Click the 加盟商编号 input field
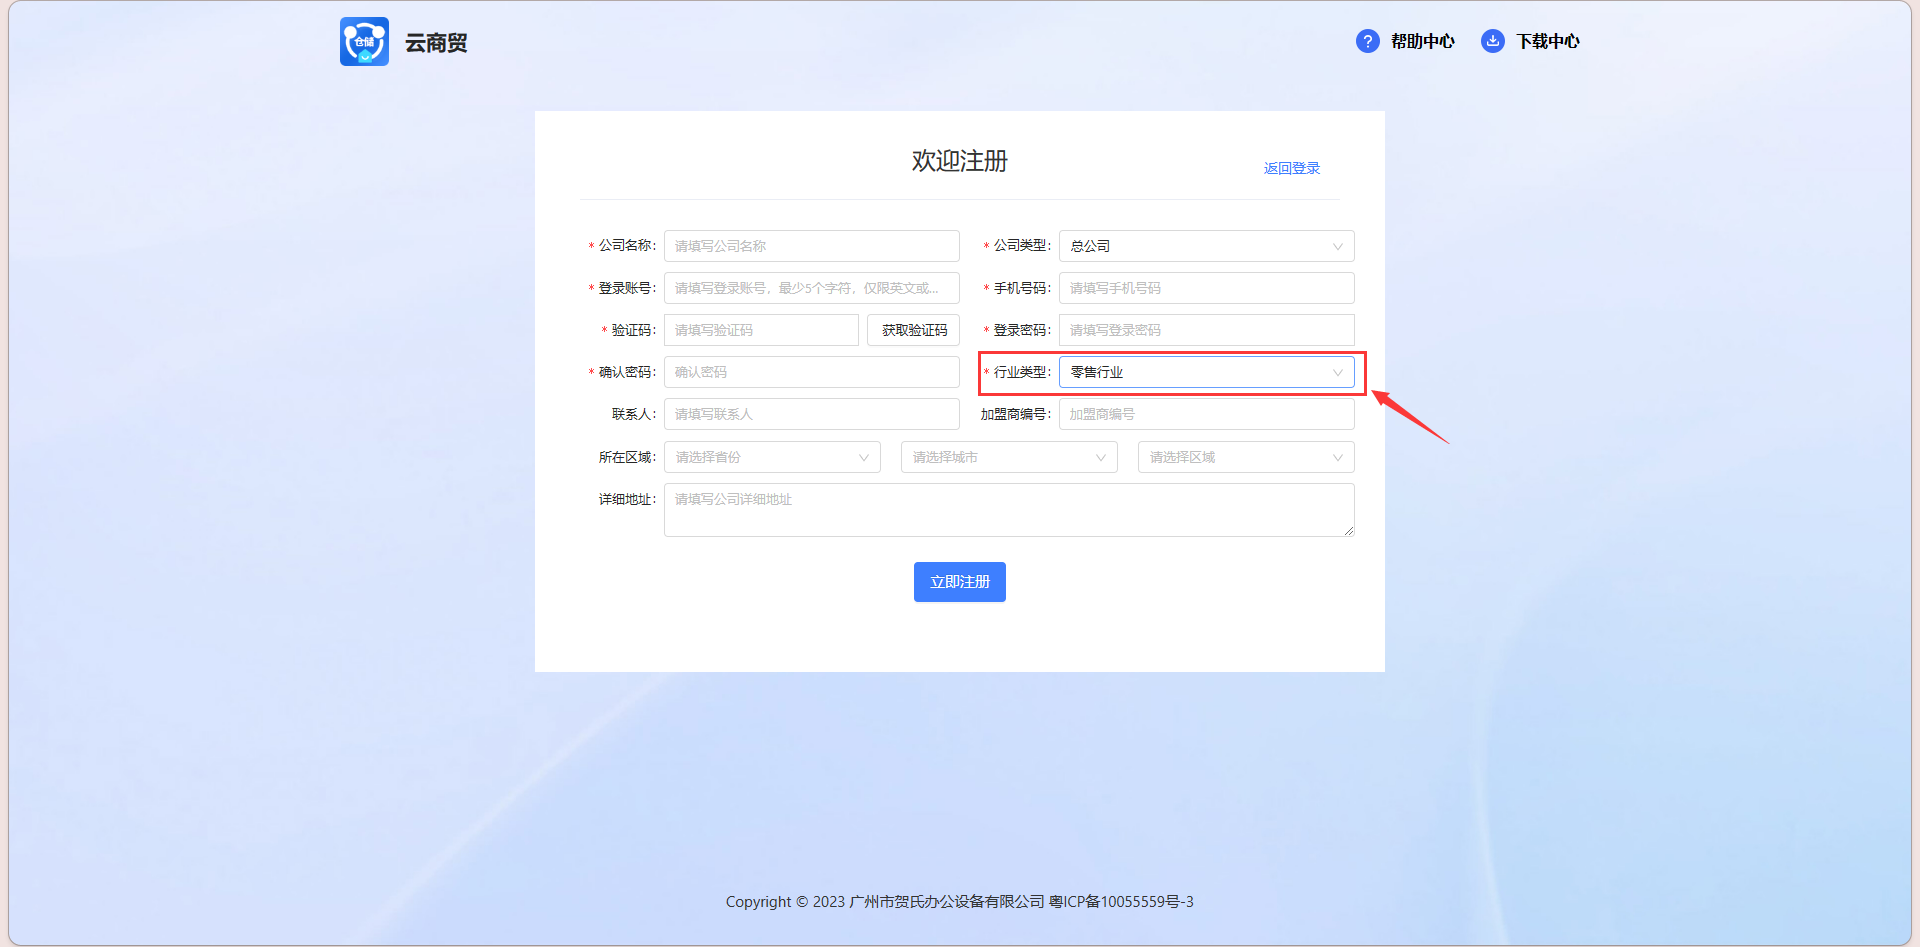The image size is (1920, 947). tap(1206, 414)
